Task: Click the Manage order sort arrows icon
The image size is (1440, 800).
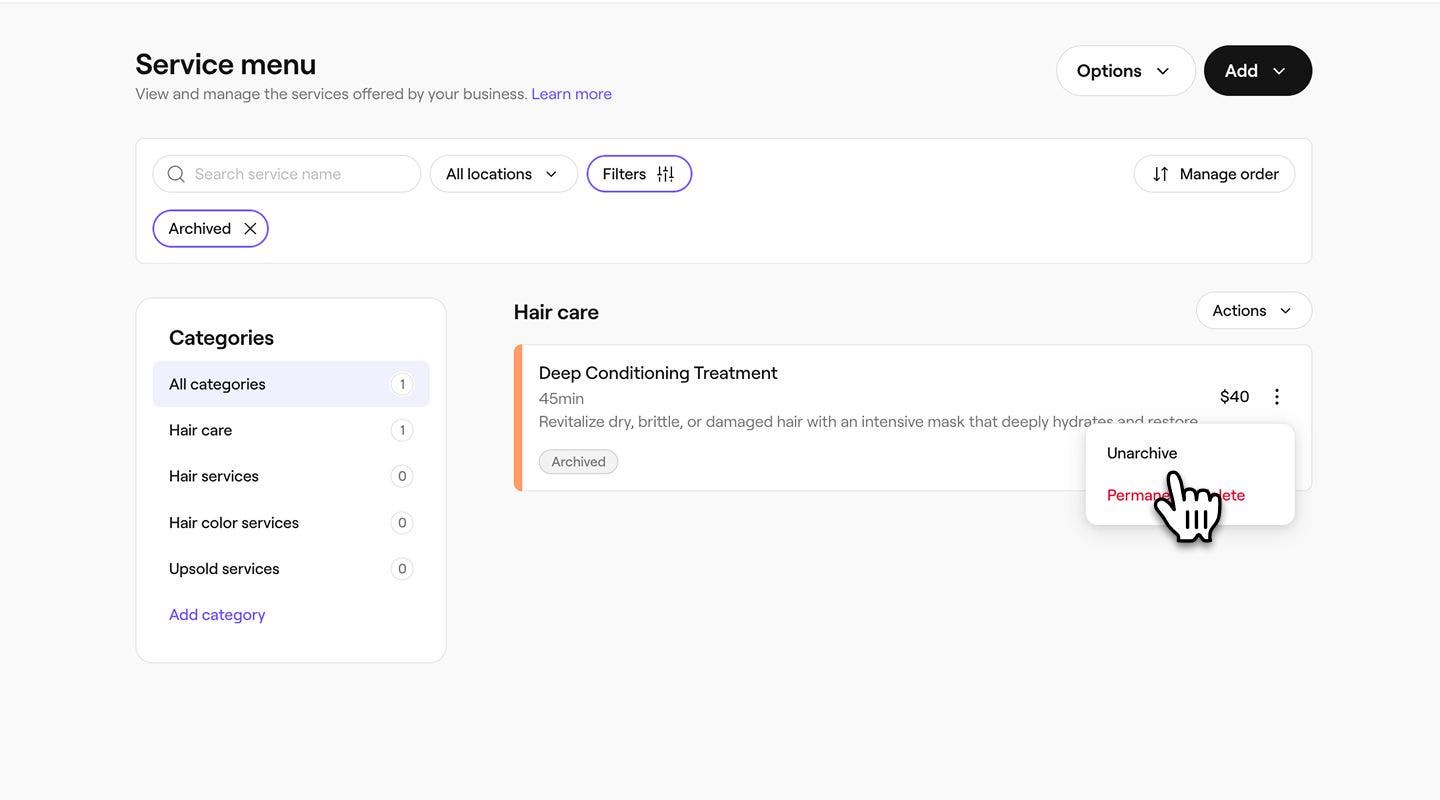Action: [1160, 174]
